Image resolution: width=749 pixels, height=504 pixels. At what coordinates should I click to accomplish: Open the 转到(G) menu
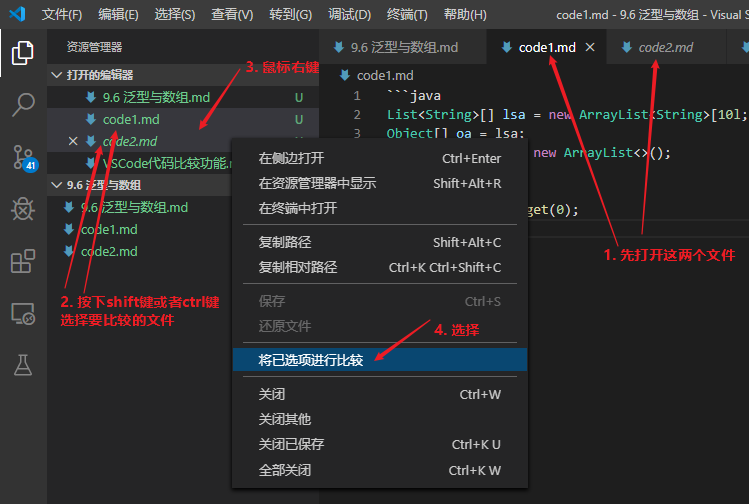(x=290, y=14)
